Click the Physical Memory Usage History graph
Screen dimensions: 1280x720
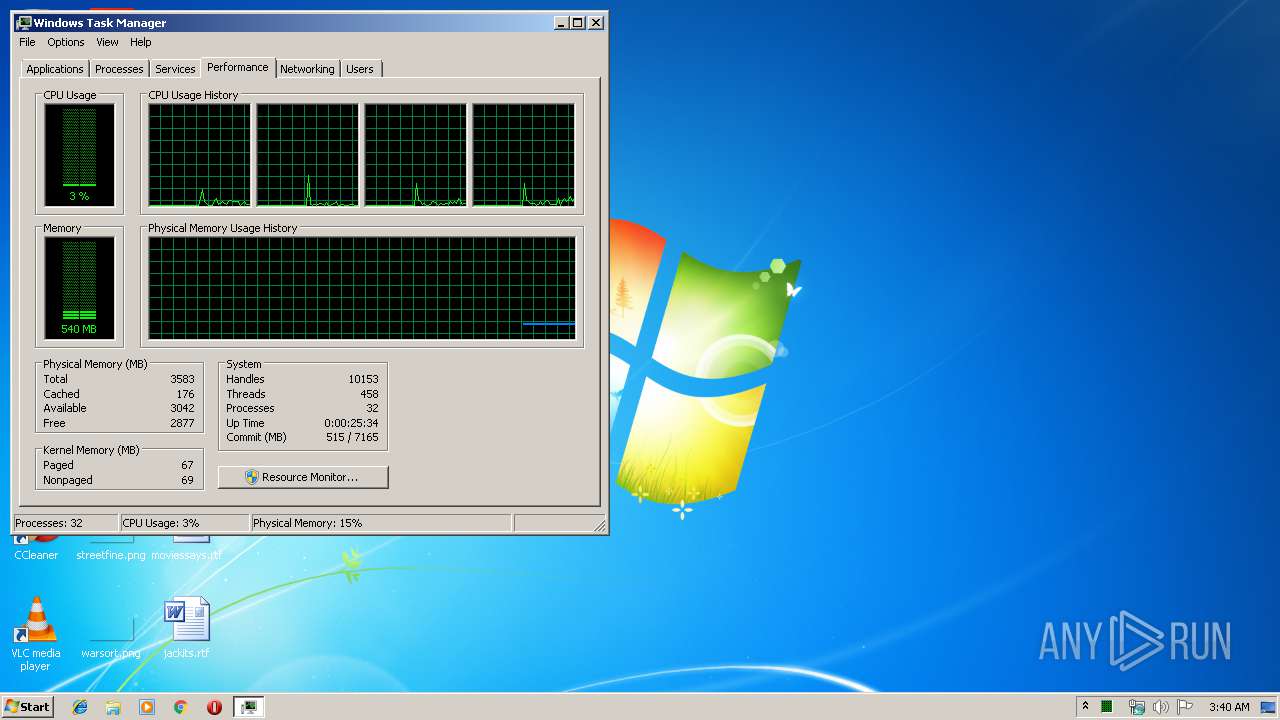(362, 288)
